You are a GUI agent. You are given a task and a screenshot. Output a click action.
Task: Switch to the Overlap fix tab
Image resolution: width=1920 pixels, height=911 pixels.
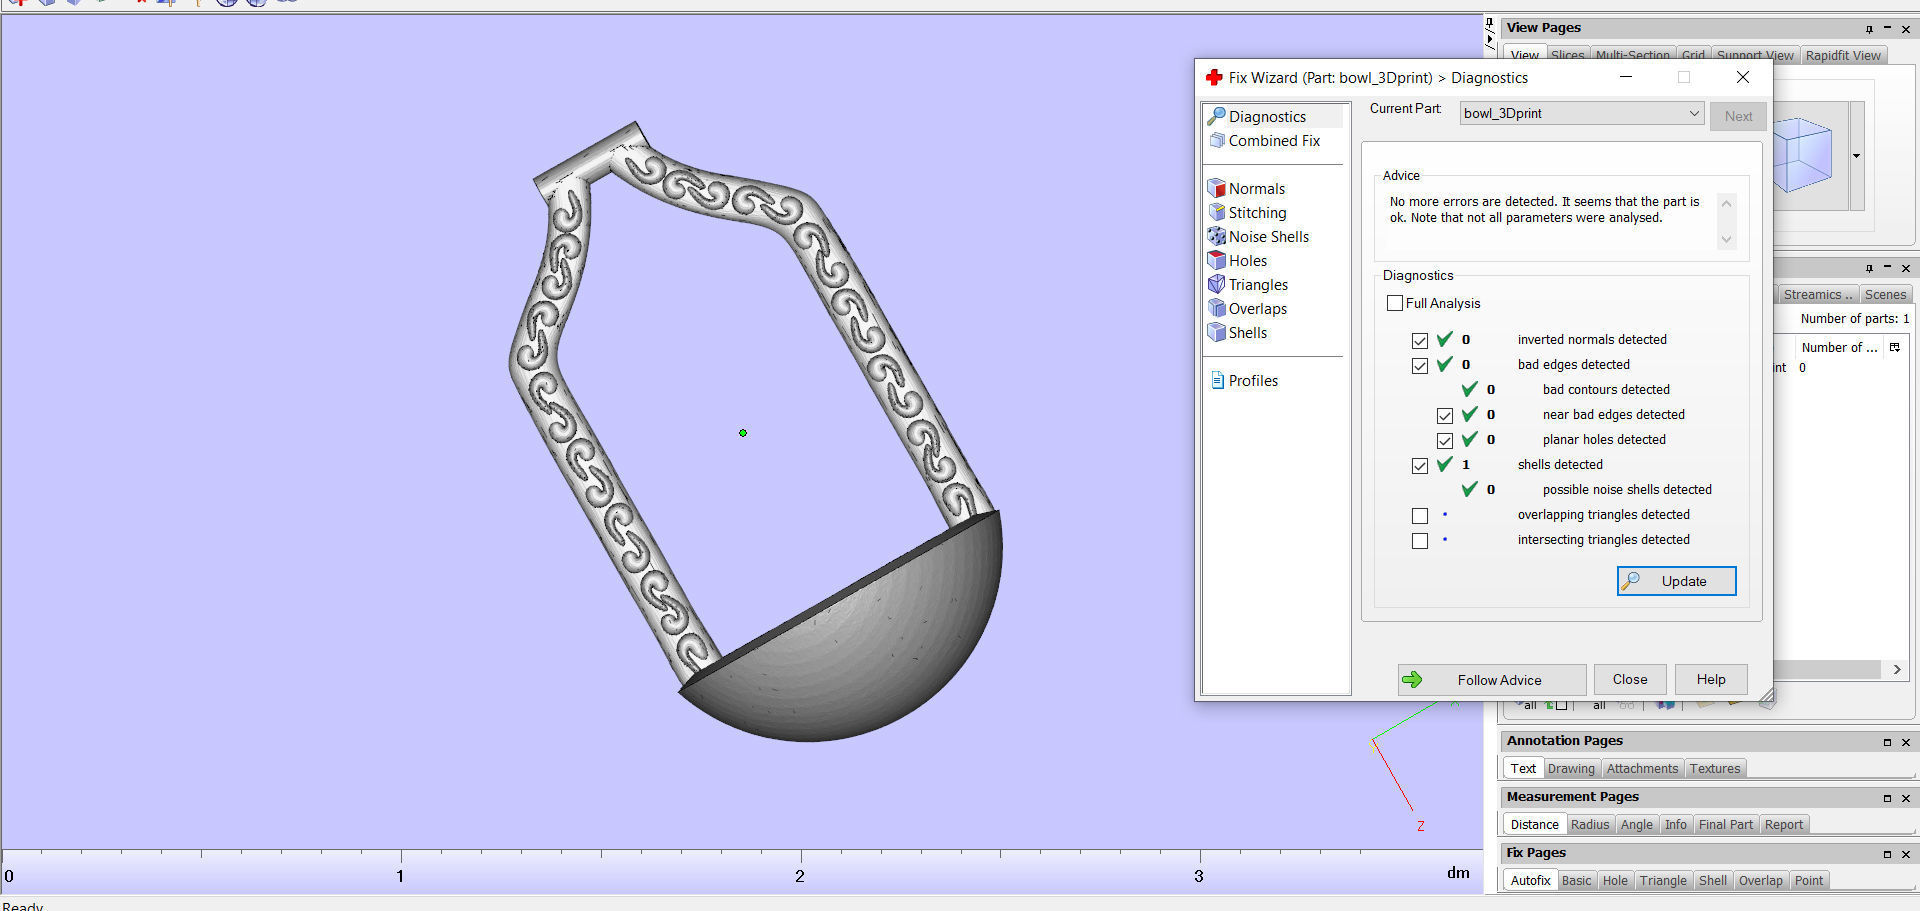click(x=1761, y=881)
